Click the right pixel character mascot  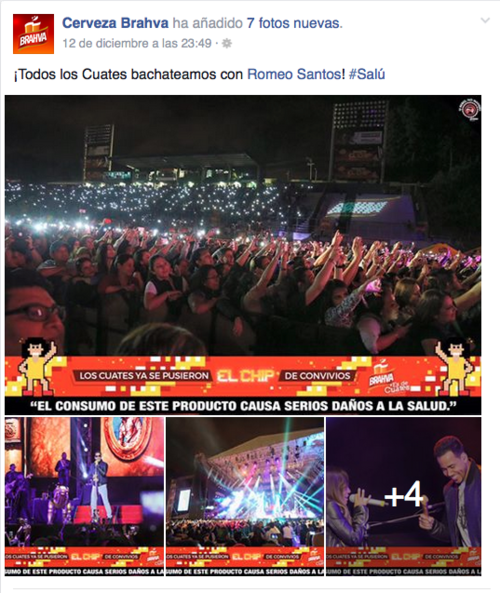click(x=455, y=364)
